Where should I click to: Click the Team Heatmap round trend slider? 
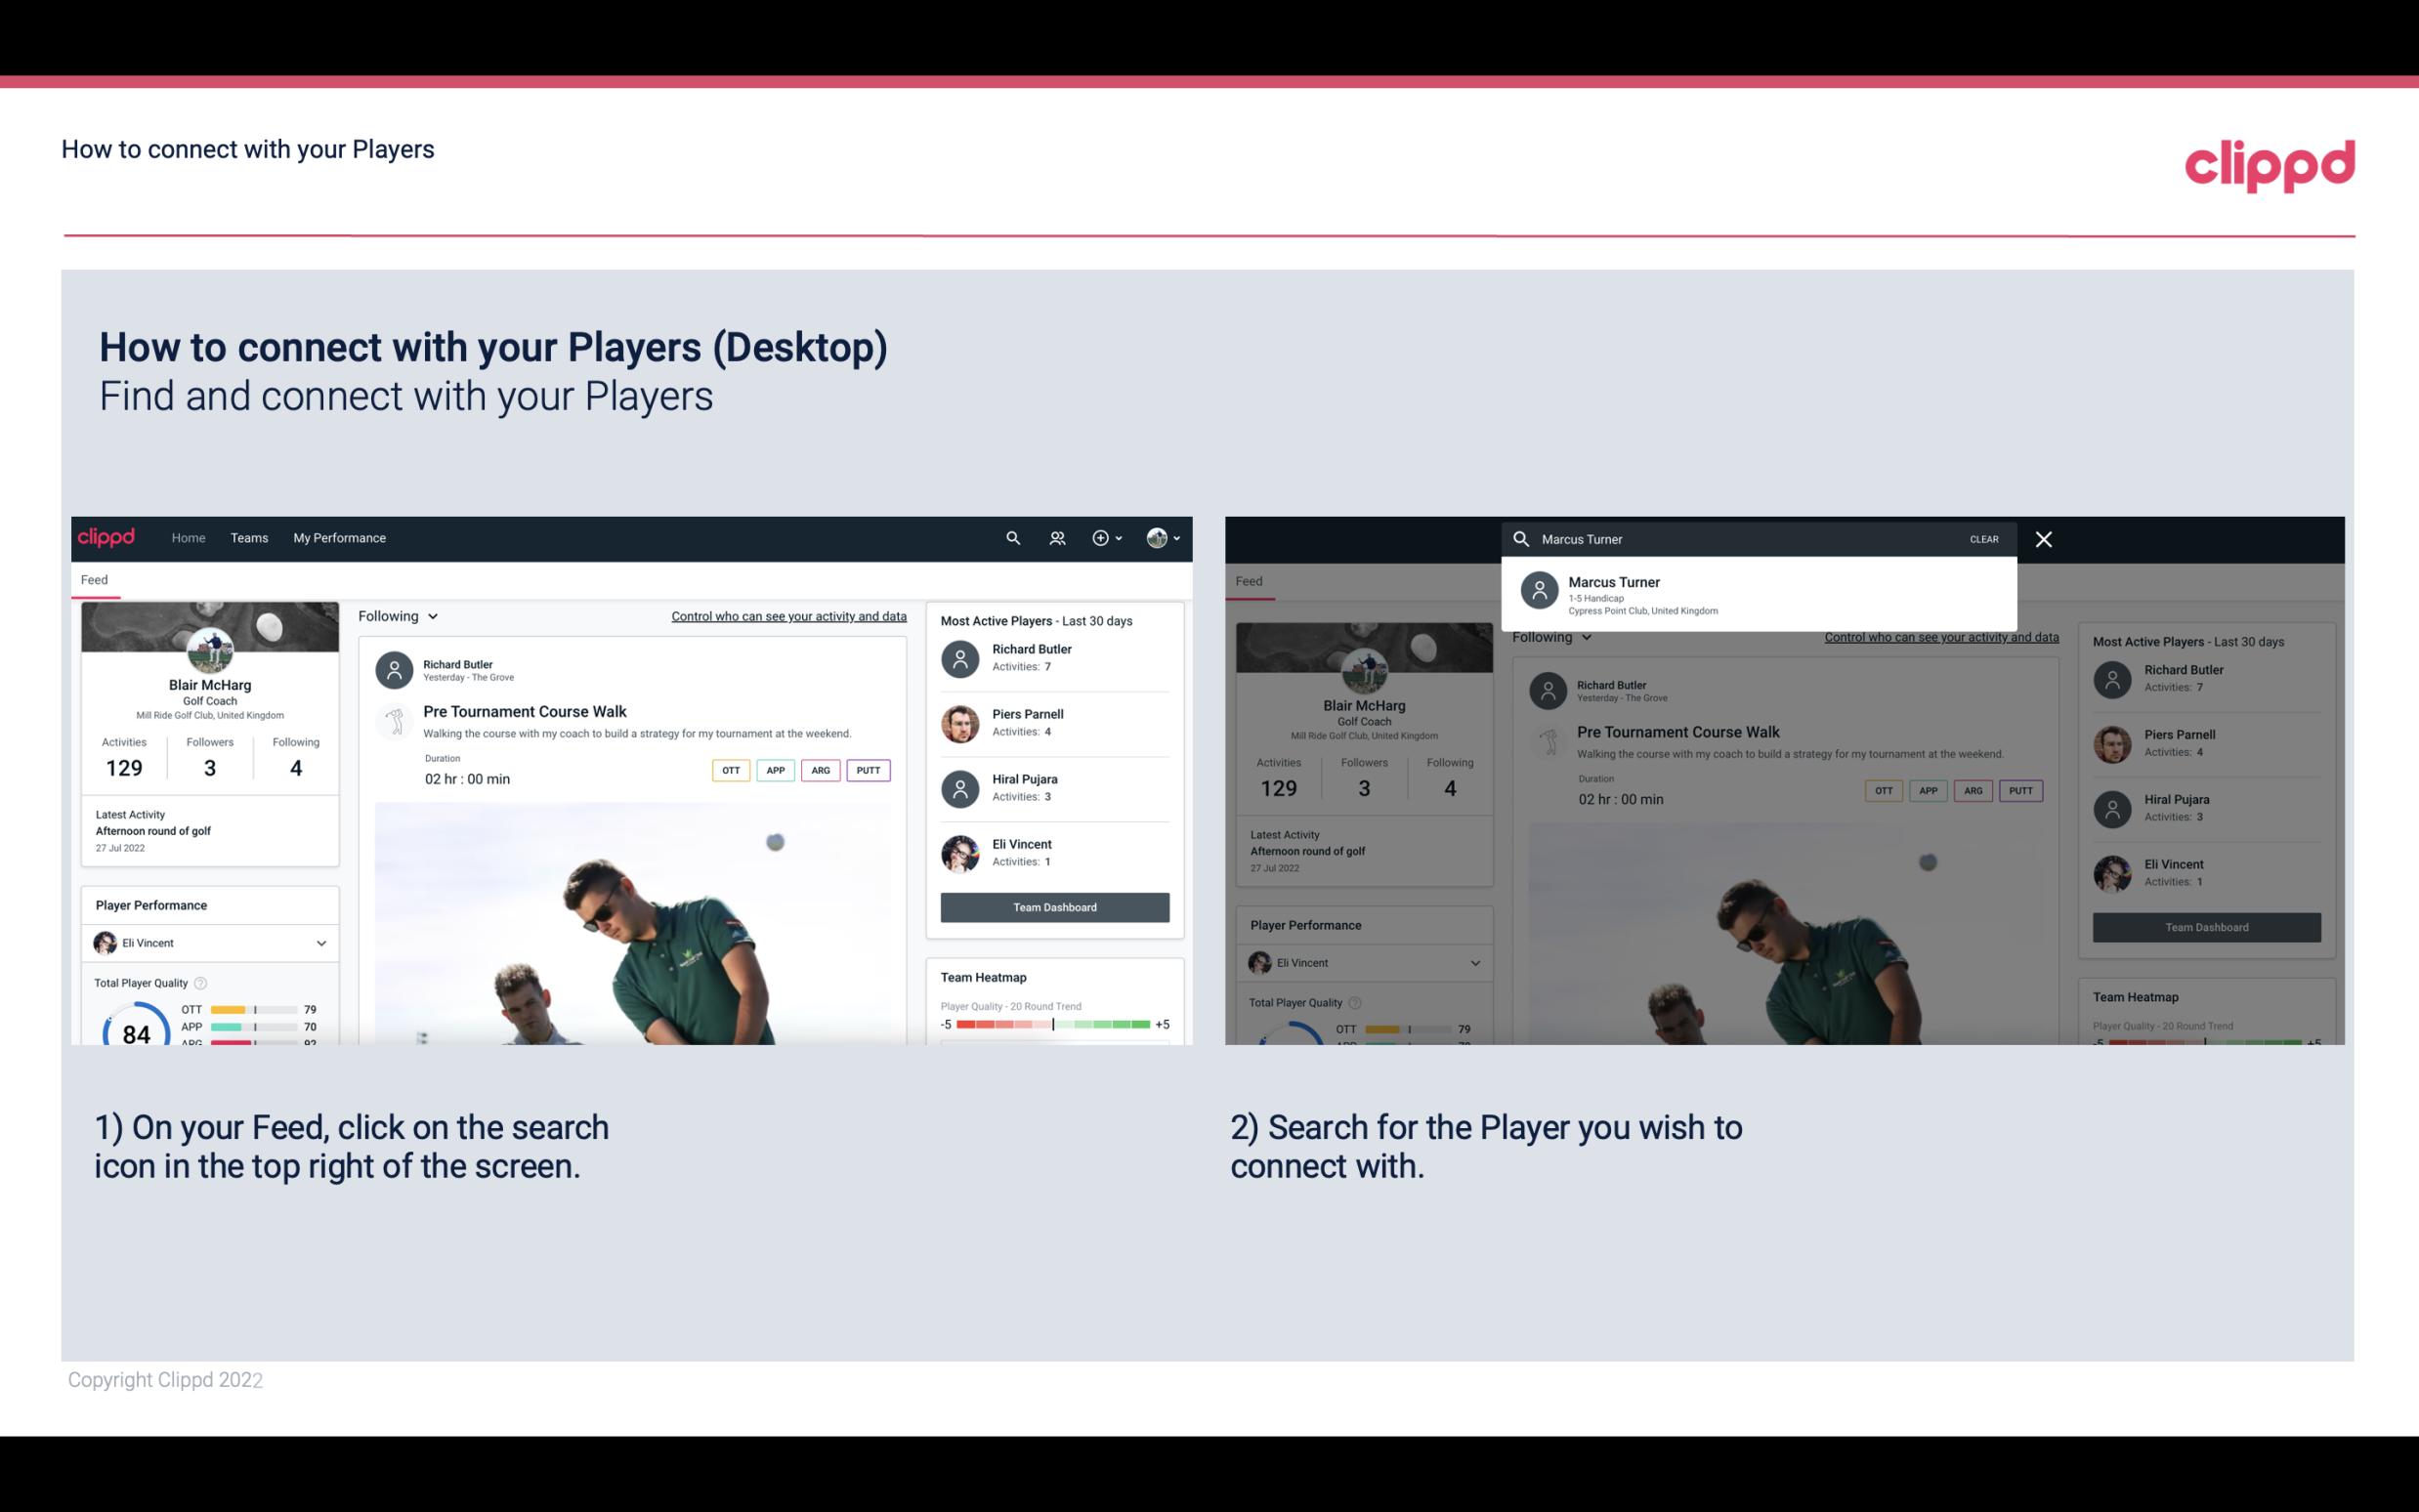(x=1052, y=1026)
